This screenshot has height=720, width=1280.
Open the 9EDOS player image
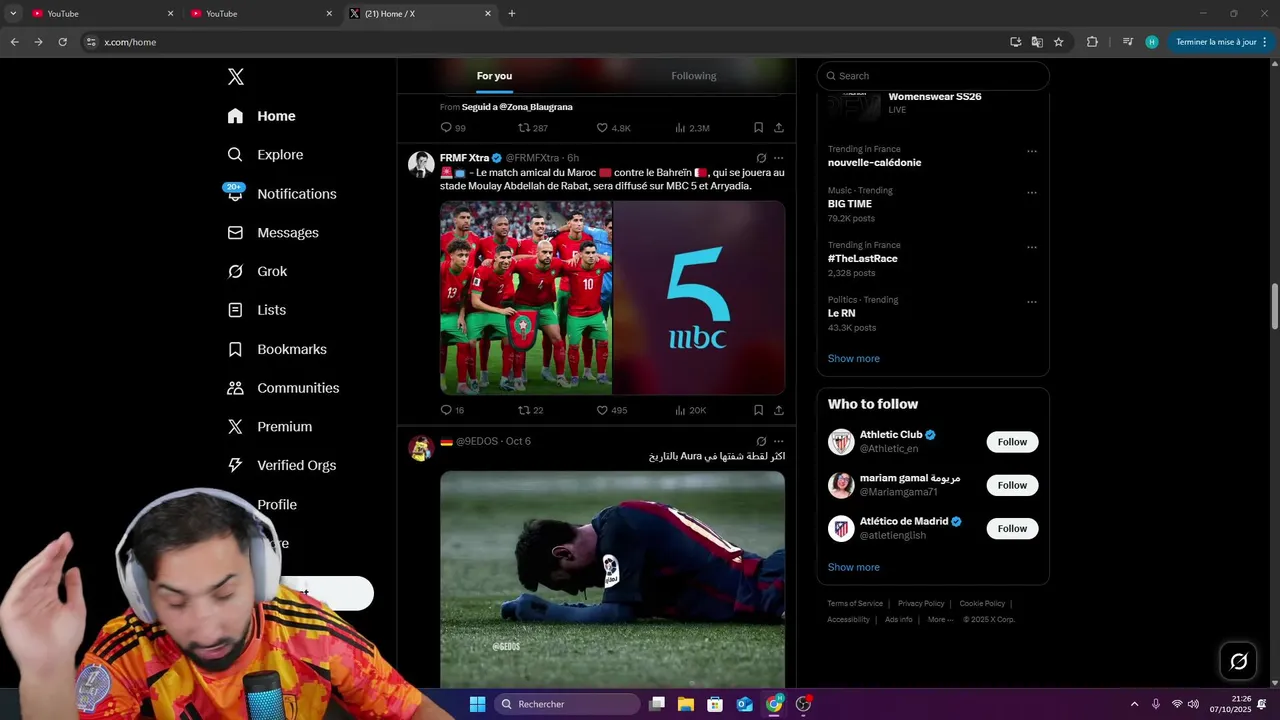click(612, 579)
